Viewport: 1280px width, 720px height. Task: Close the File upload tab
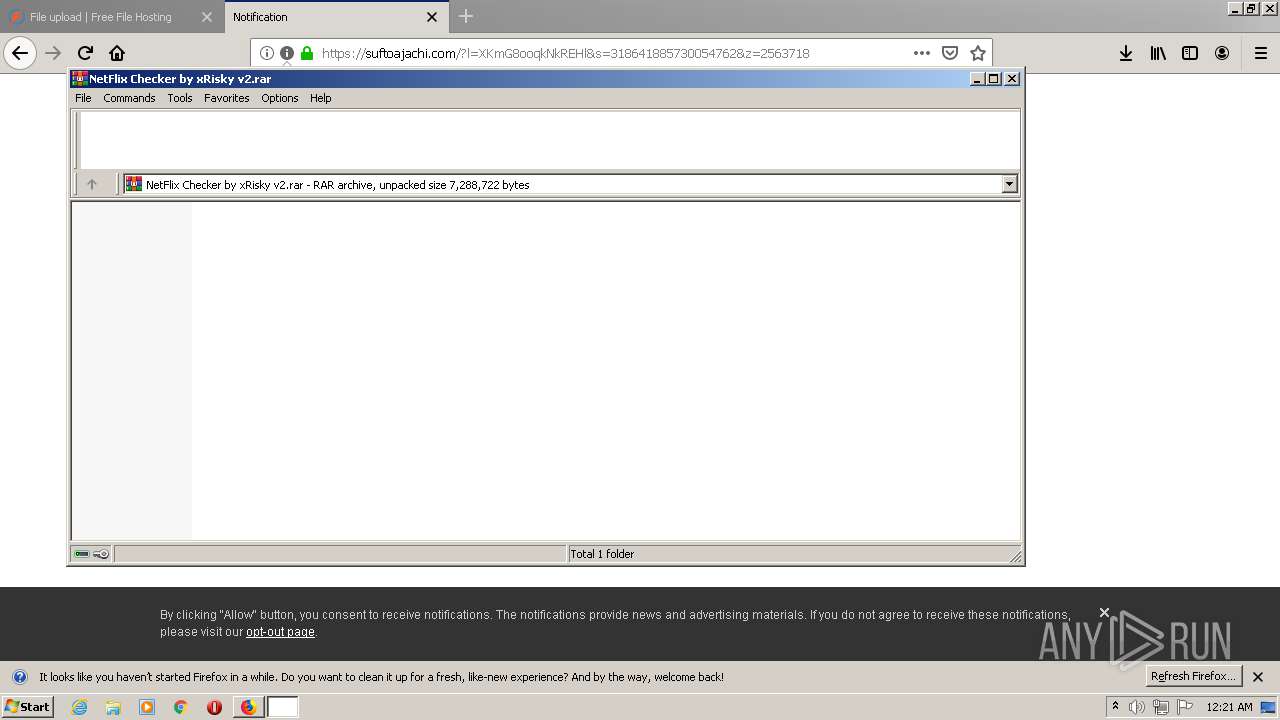click(207, 17)
